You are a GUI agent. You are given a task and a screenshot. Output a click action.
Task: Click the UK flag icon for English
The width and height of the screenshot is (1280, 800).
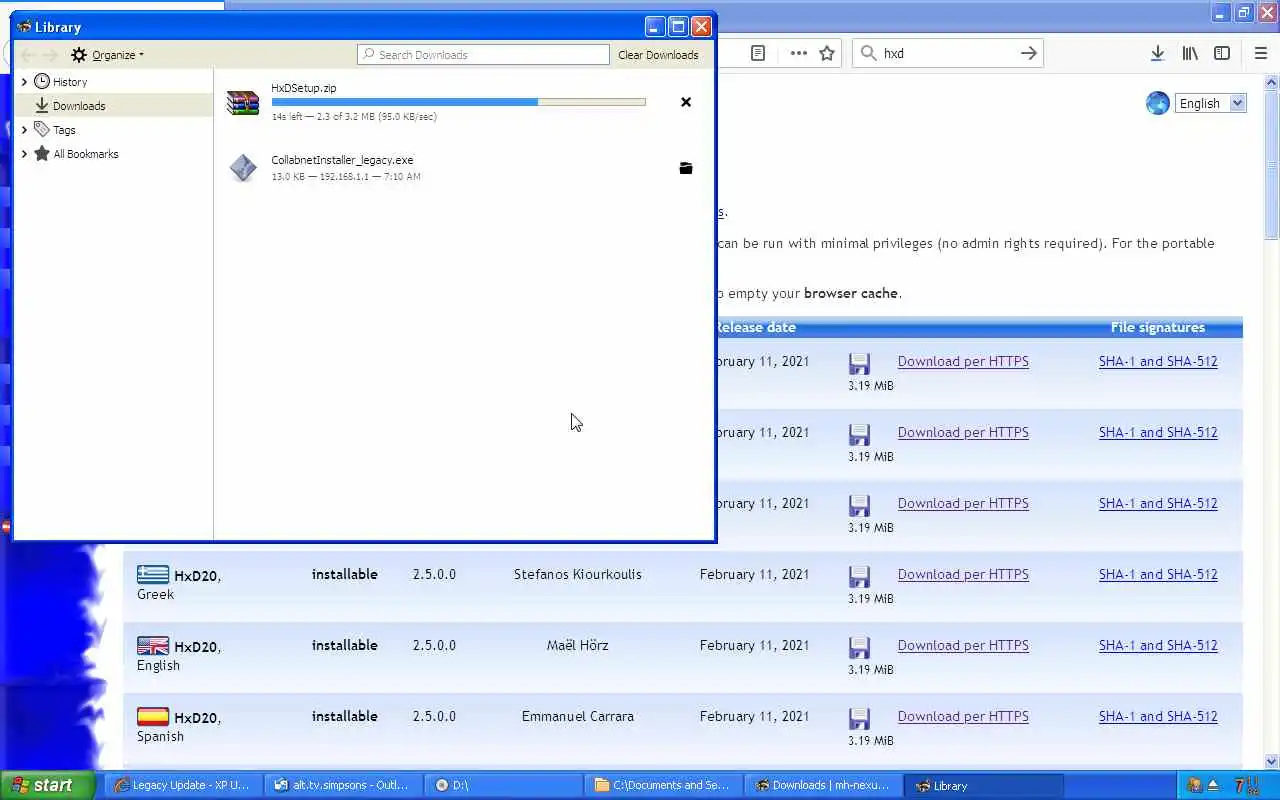coord(153,645)
